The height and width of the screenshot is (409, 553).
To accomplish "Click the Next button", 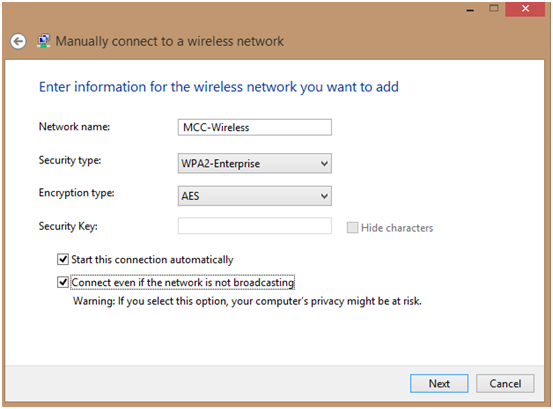I will [439, 383].
